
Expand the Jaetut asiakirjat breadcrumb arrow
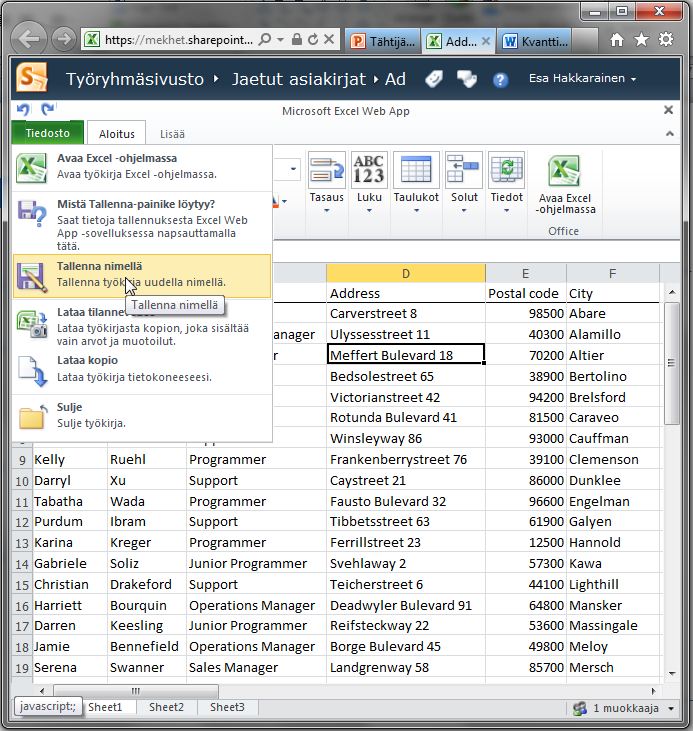coord(376,79)
